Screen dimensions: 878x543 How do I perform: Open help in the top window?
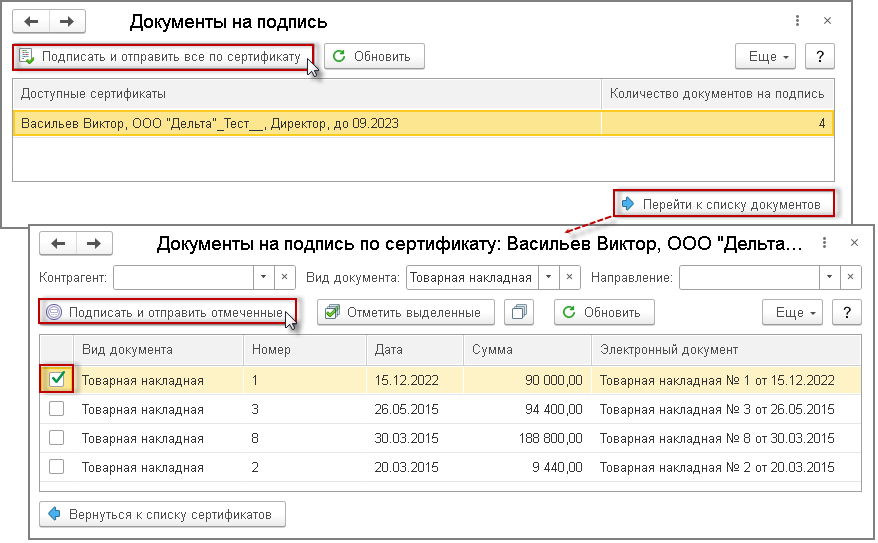click(820, 57)
